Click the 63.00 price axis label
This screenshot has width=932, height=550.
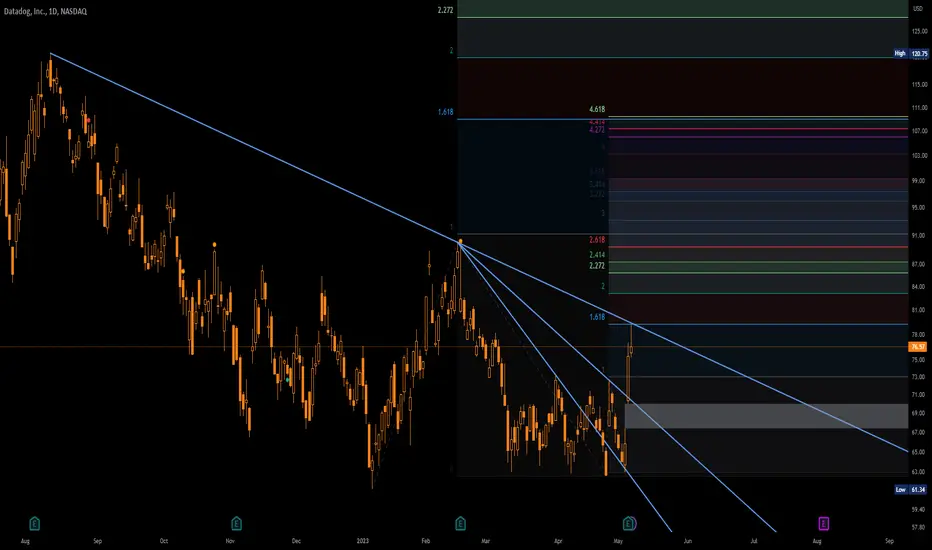(919, 472)
